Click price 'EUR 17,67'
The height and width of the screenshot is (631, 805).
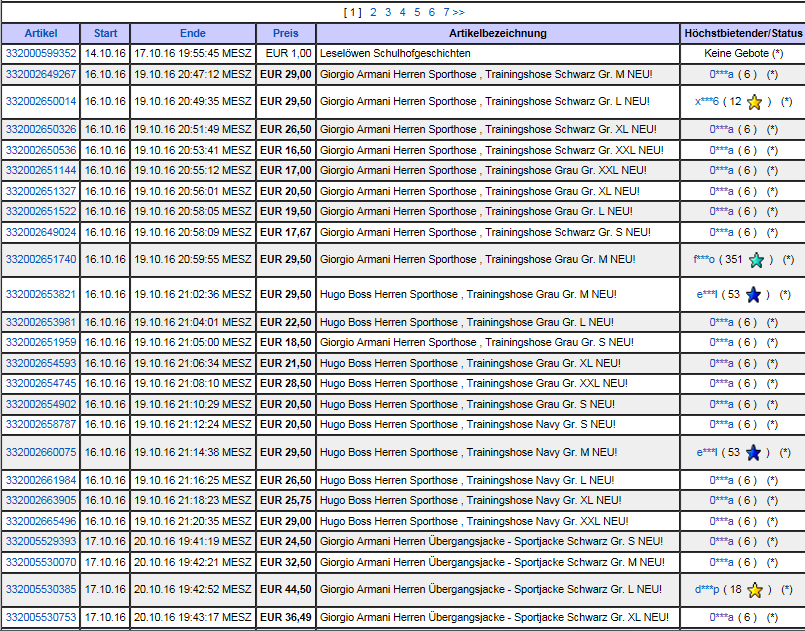pyautogui.click(x=285, y=233)
